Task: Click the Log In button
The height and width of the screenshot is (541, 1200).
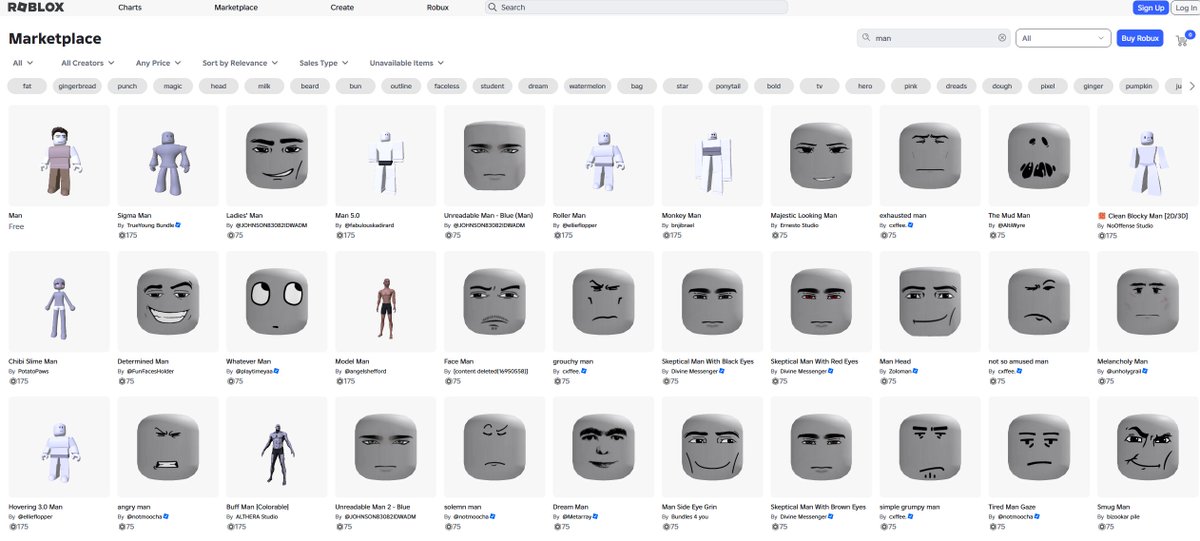Action: [x=1185, y=7]
